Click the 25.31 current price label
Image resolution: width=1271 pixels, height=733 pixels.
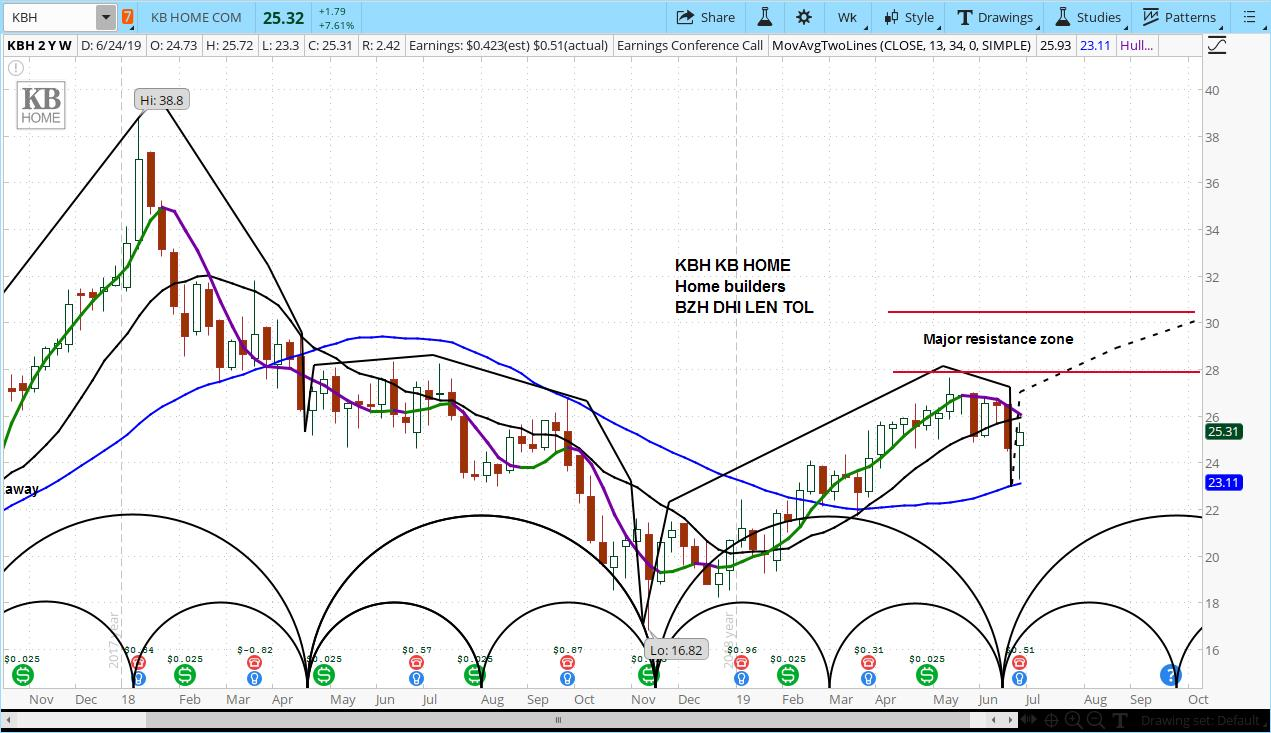tap(1223, 432)
